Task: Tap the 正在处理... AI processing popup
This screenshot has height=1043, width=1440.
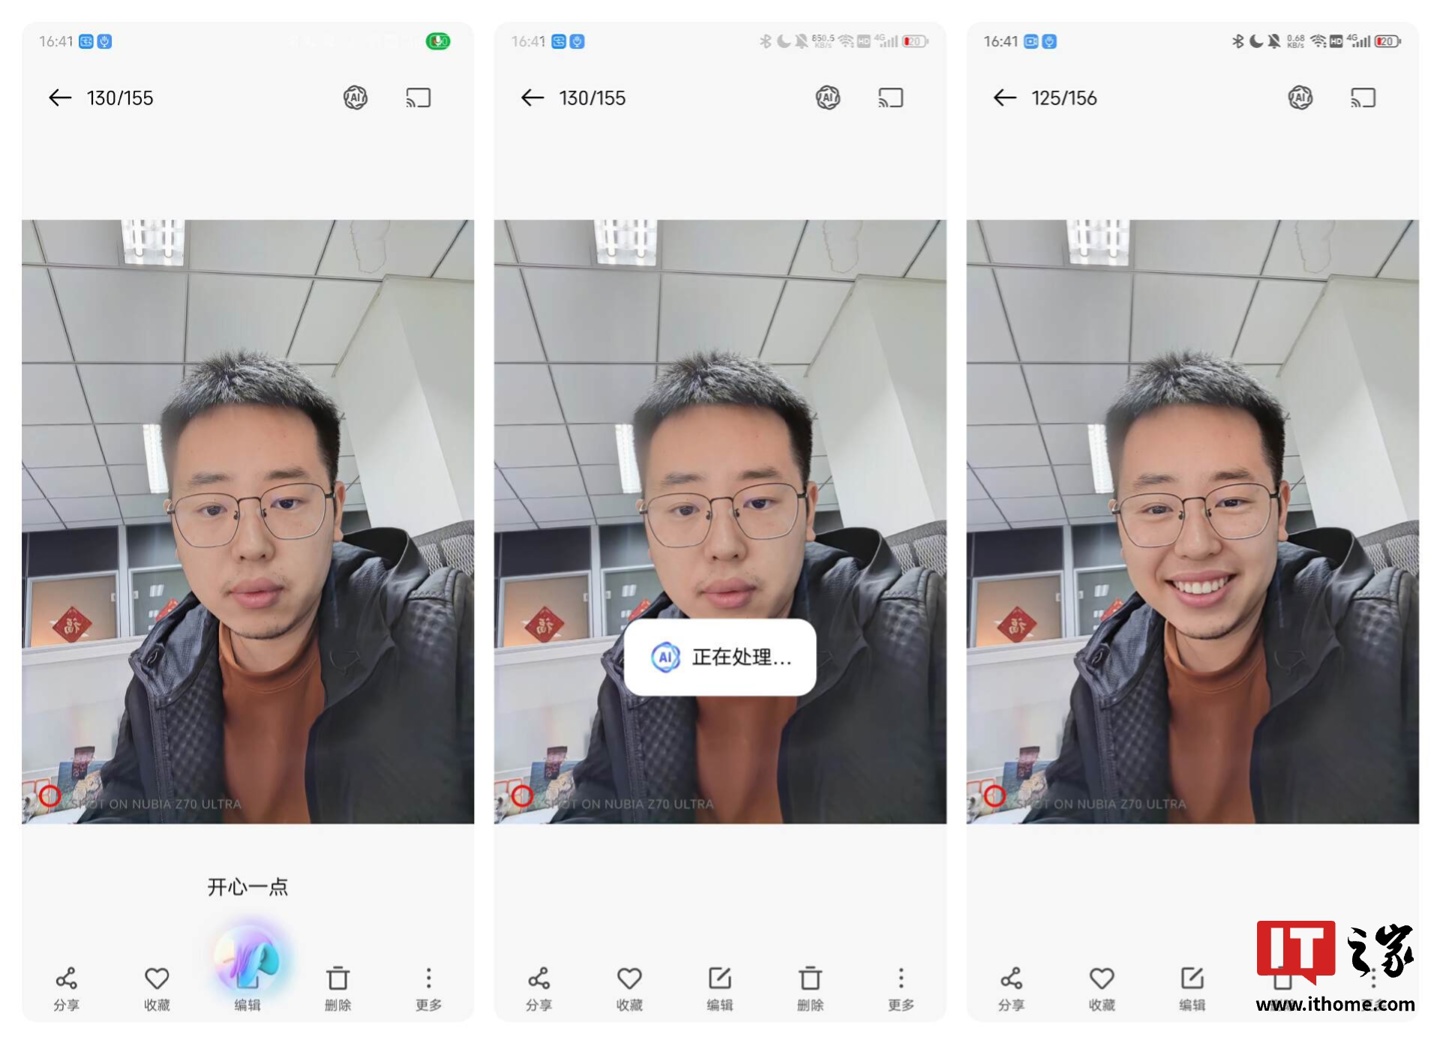Action: [720, 657]
